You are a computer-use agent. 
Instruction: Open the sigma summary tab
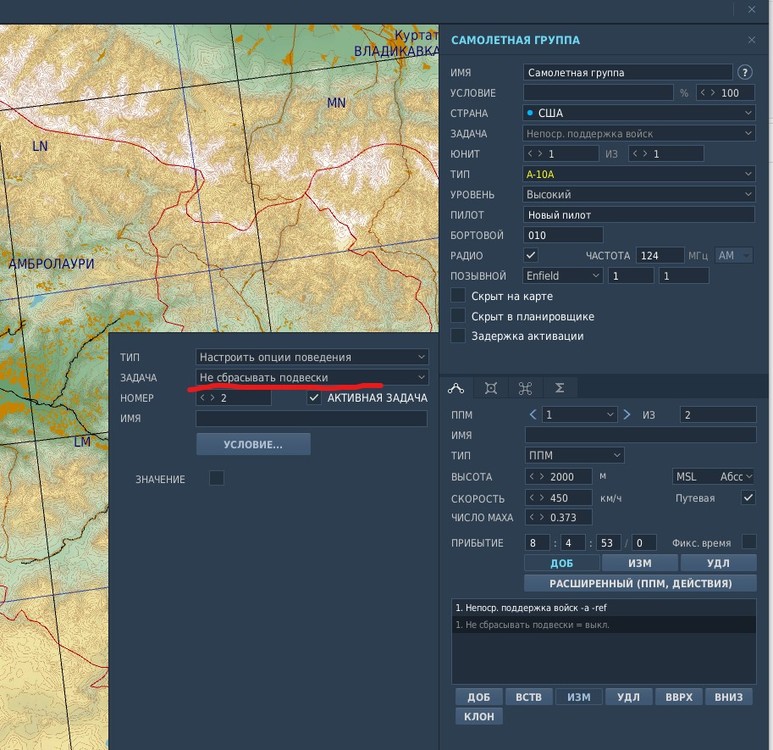tap(560, 388)
